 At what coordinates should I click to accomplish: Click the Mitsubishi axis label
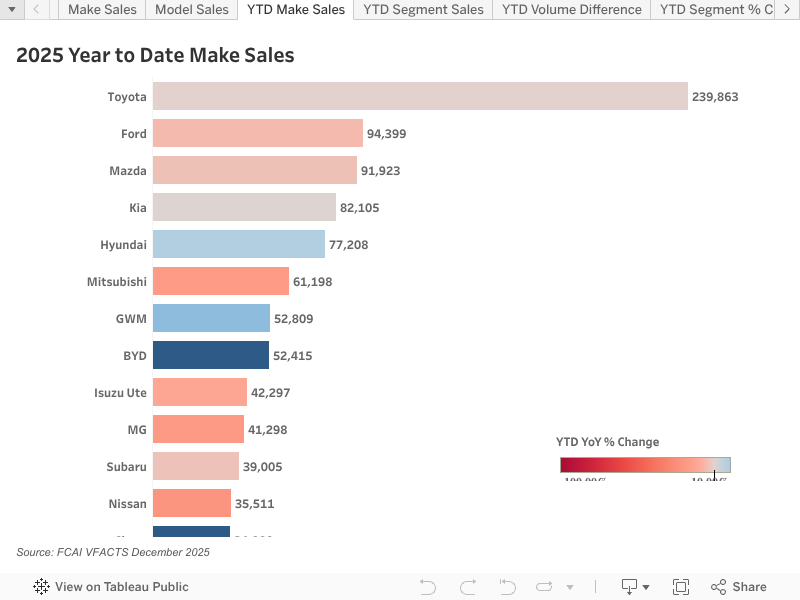[x=116, y=281]
